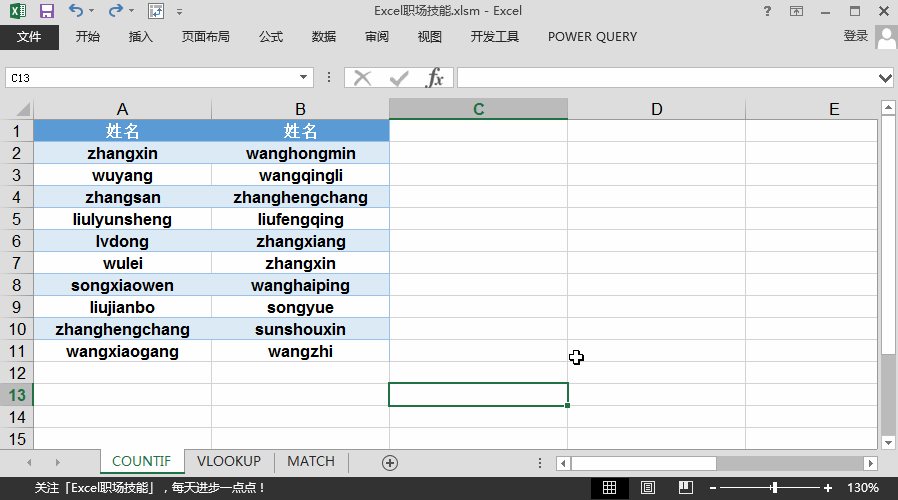Click the Select All corner triangle
The height and width of the screenshot is (500, 898).
[22, 109]
